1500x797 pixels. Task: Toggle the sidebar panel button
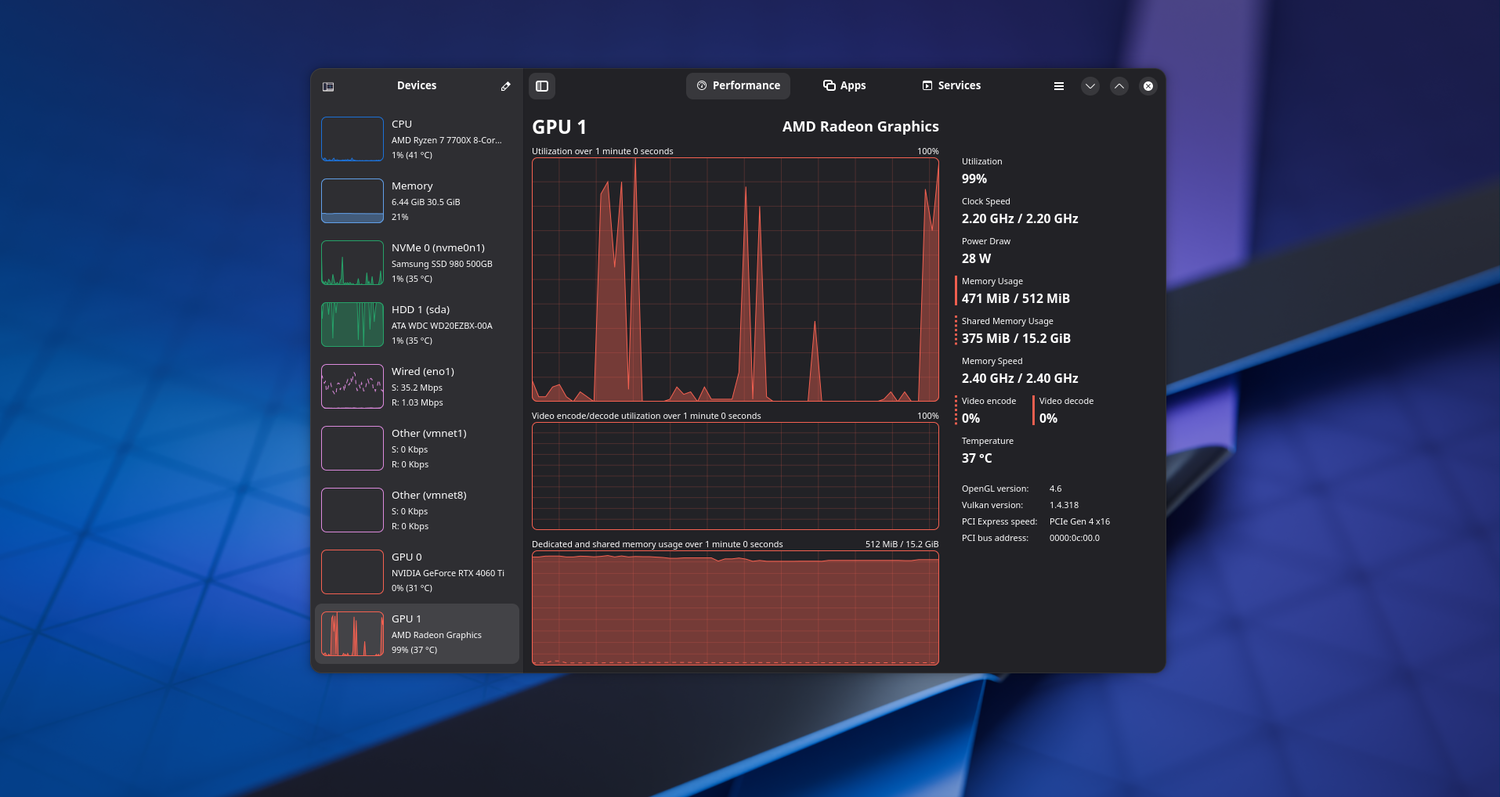(542, 86)
